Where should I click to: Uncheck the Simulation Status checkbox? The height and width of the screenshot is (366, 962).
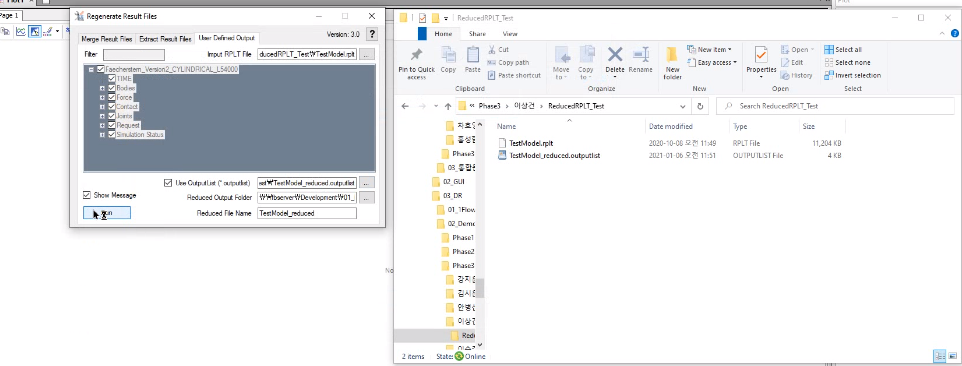112,134
